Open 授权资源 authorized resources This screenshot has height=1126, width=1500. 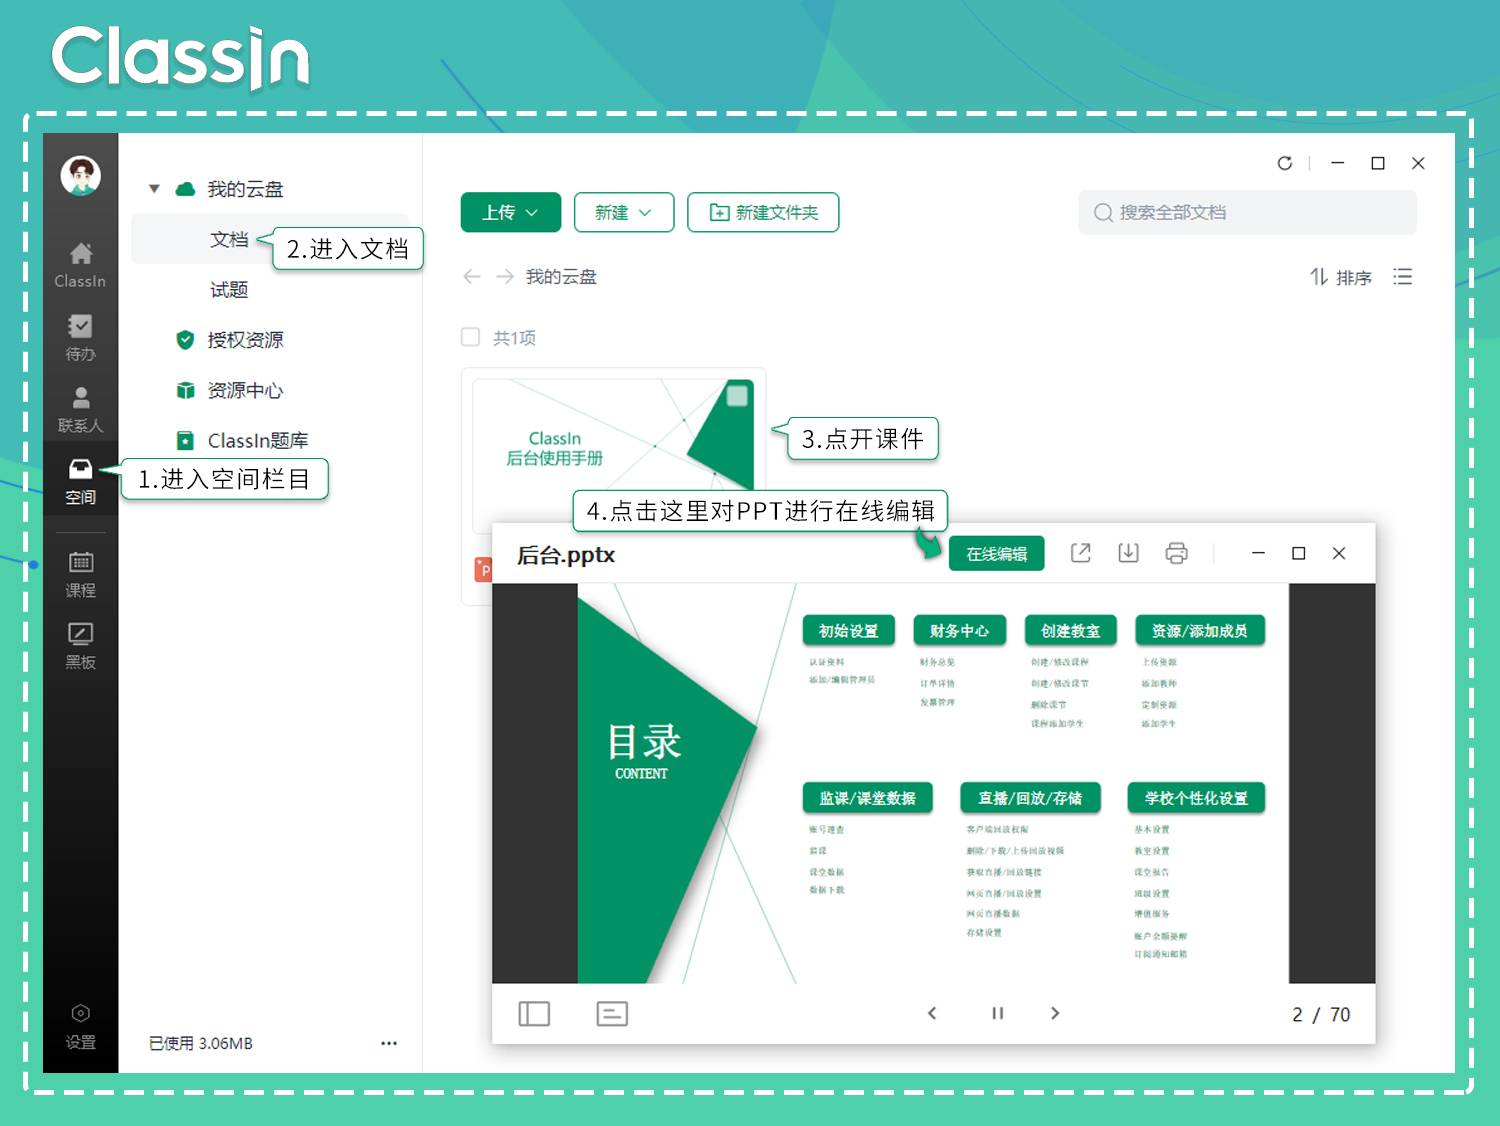tap(245, 340)
